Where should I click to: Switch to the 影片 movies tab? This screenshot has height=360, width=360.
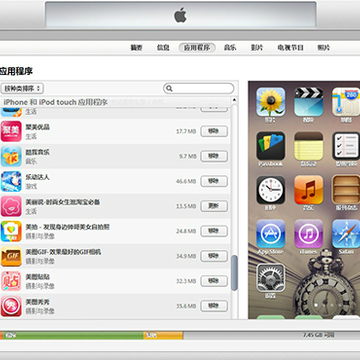pyautogui.click(x=257, y=48)
